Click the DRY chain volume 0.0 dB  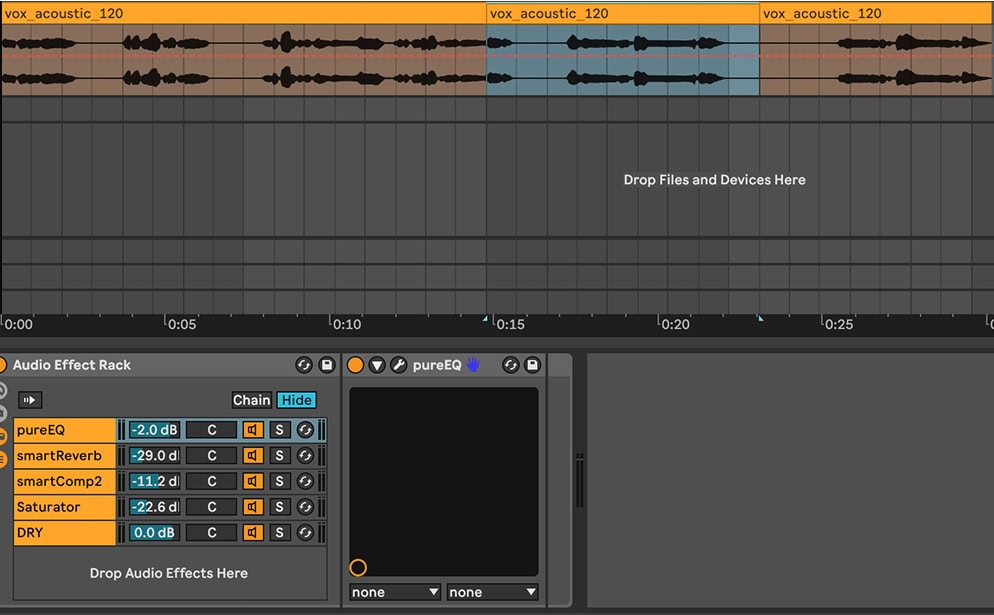[154, 533]
